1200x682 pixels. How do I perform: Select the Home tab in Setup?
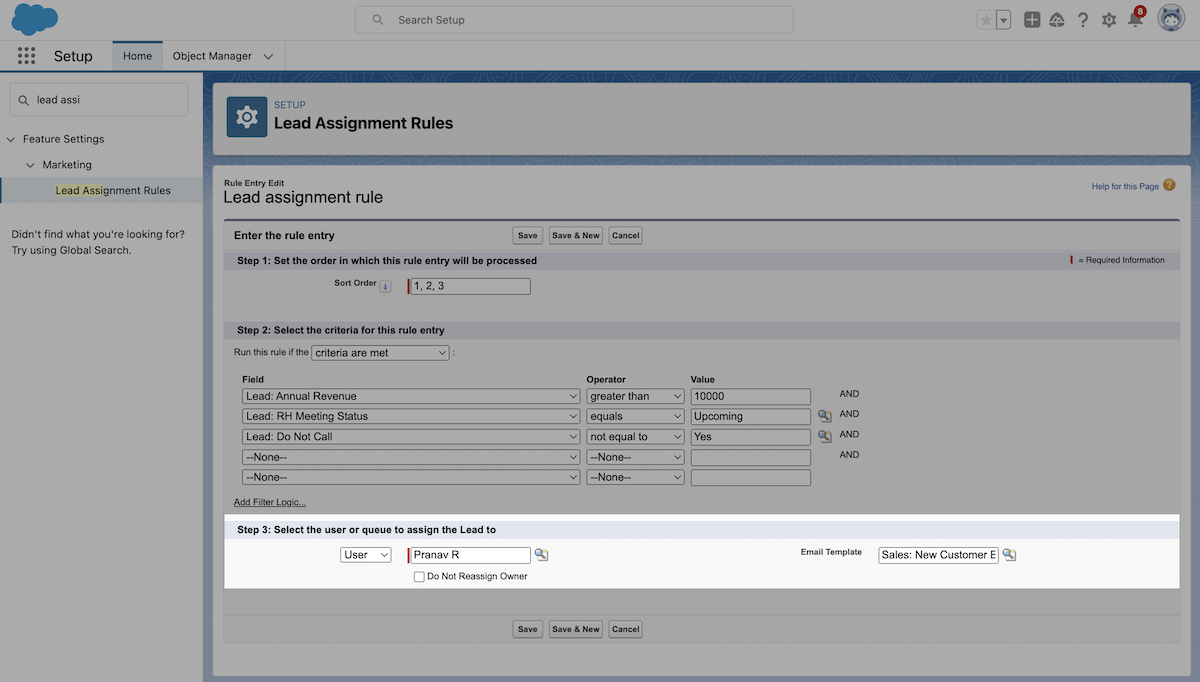tap(136, 56)
